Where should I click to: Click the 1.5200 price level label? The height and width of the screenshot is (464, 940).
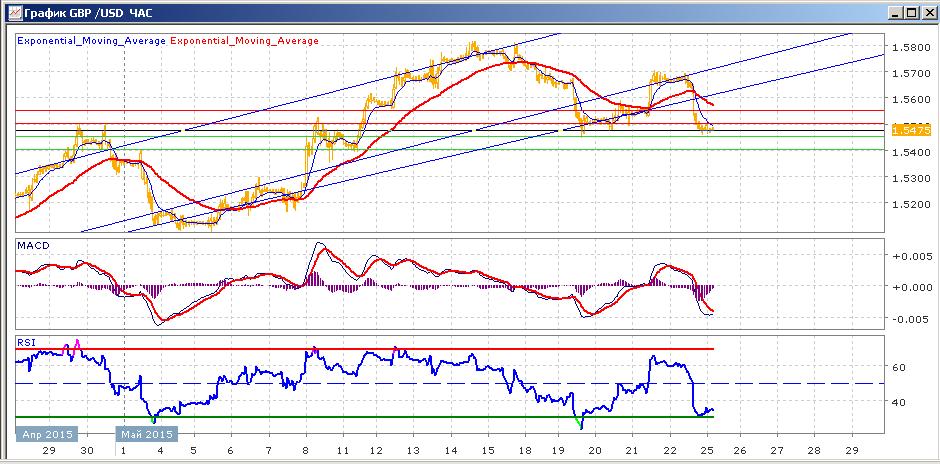pyautogui.click(x=910, y=204)
